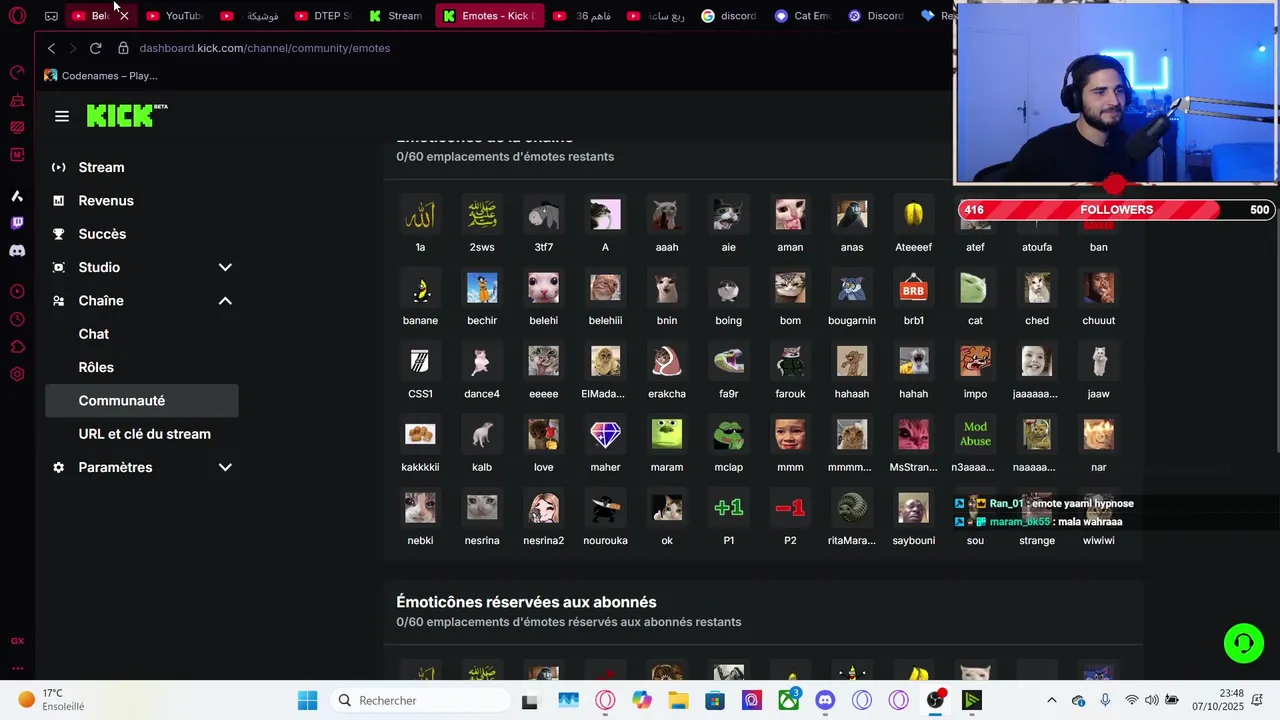This screenshot has height=720, width=1280.
Task: Select the 'impo' tiger emote
Action: [975, 361]
